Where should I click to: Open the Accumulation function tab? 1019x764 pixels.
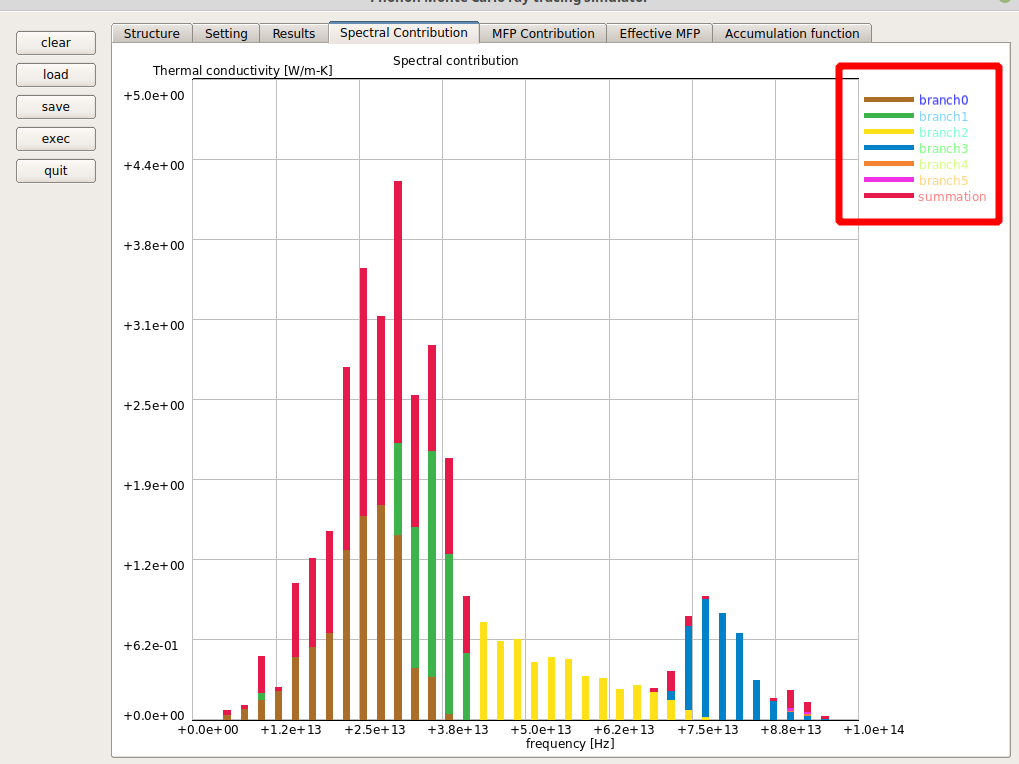[x=792, y=33]
